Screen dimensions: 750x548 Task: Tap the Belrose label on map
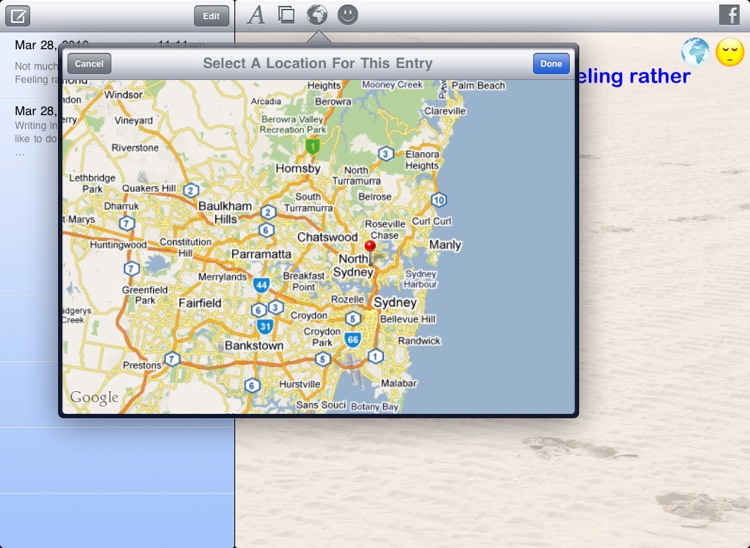click(375, 197)
